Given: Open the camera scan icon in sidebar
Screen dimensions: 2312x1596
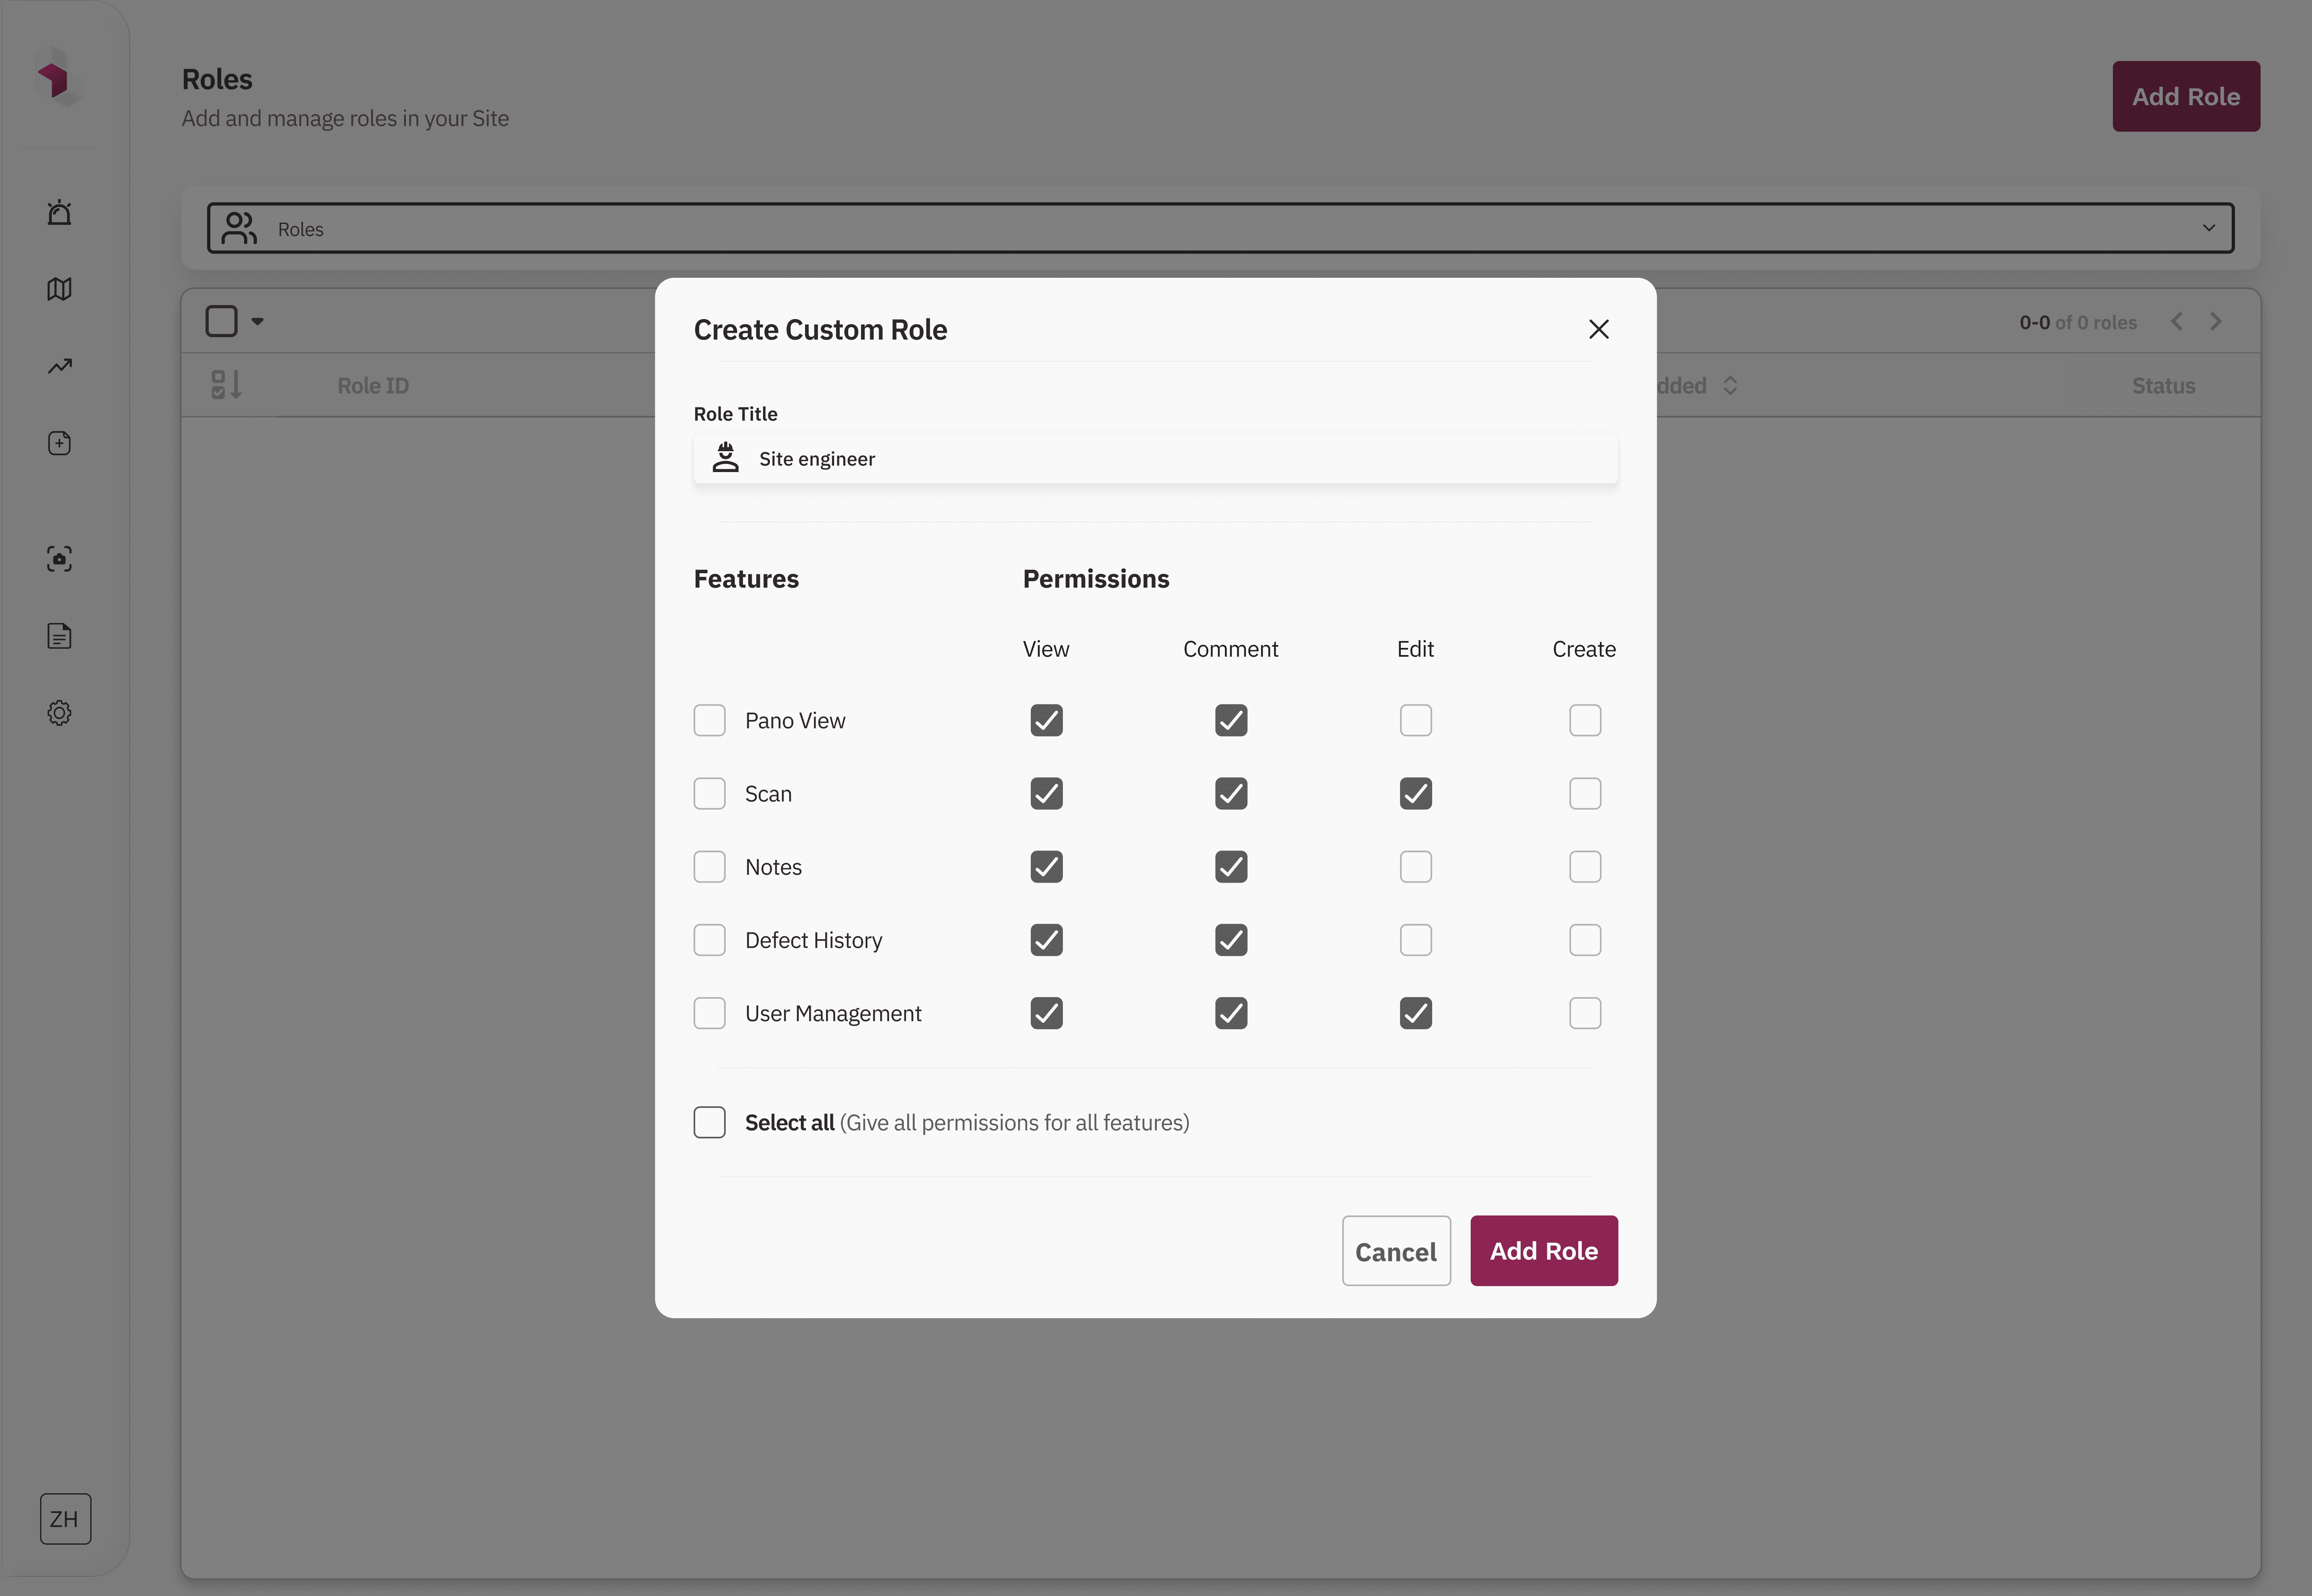Looking at the screenshot, I should pos(60,559).
